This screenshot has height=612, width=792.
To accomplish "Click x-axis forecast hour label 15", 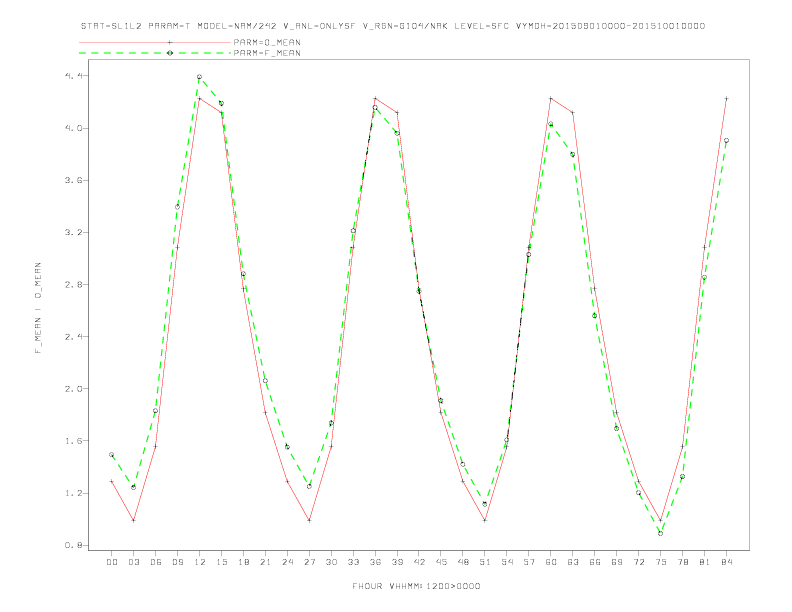I will (x=221, y=562).
